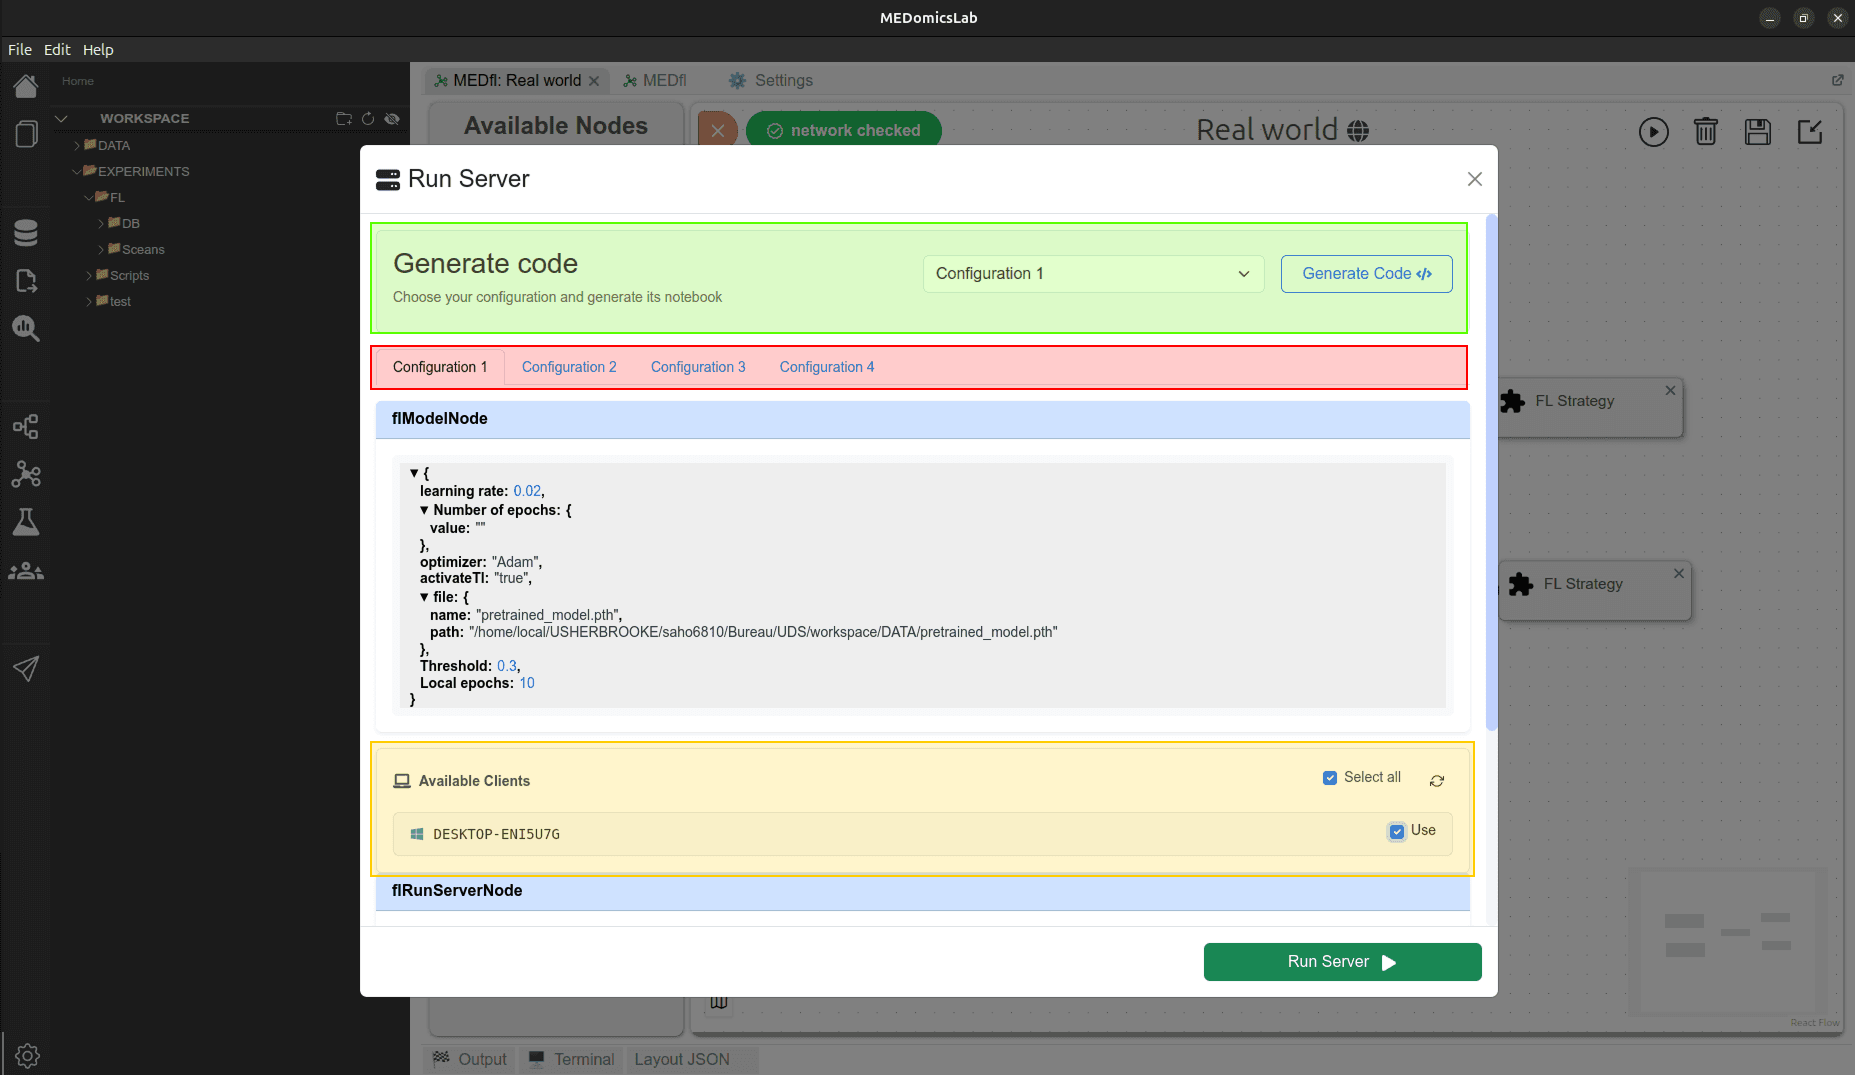Create a new folder in the workspace
This screenshot has width=1855, height=1075.
click(344, 118)
